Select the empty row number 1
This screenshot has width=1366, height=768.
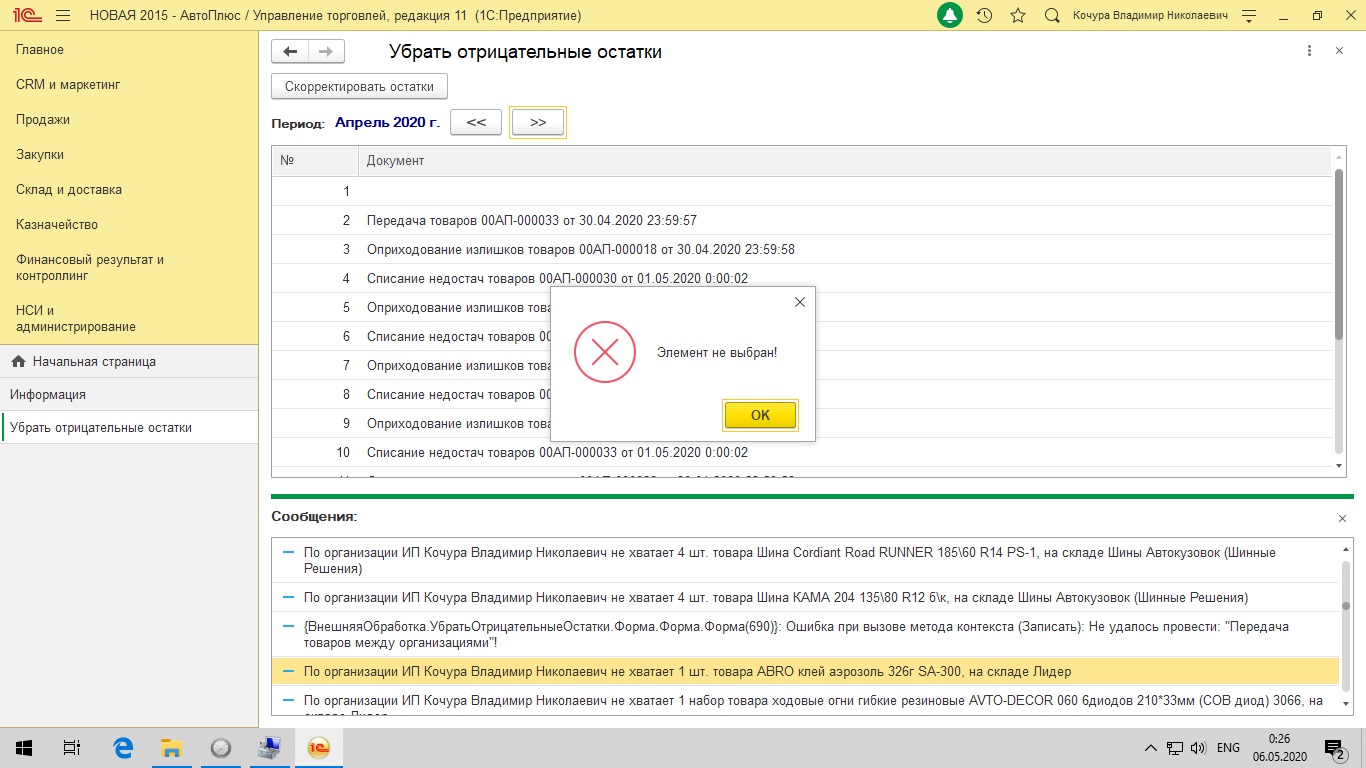coord(802,191)
